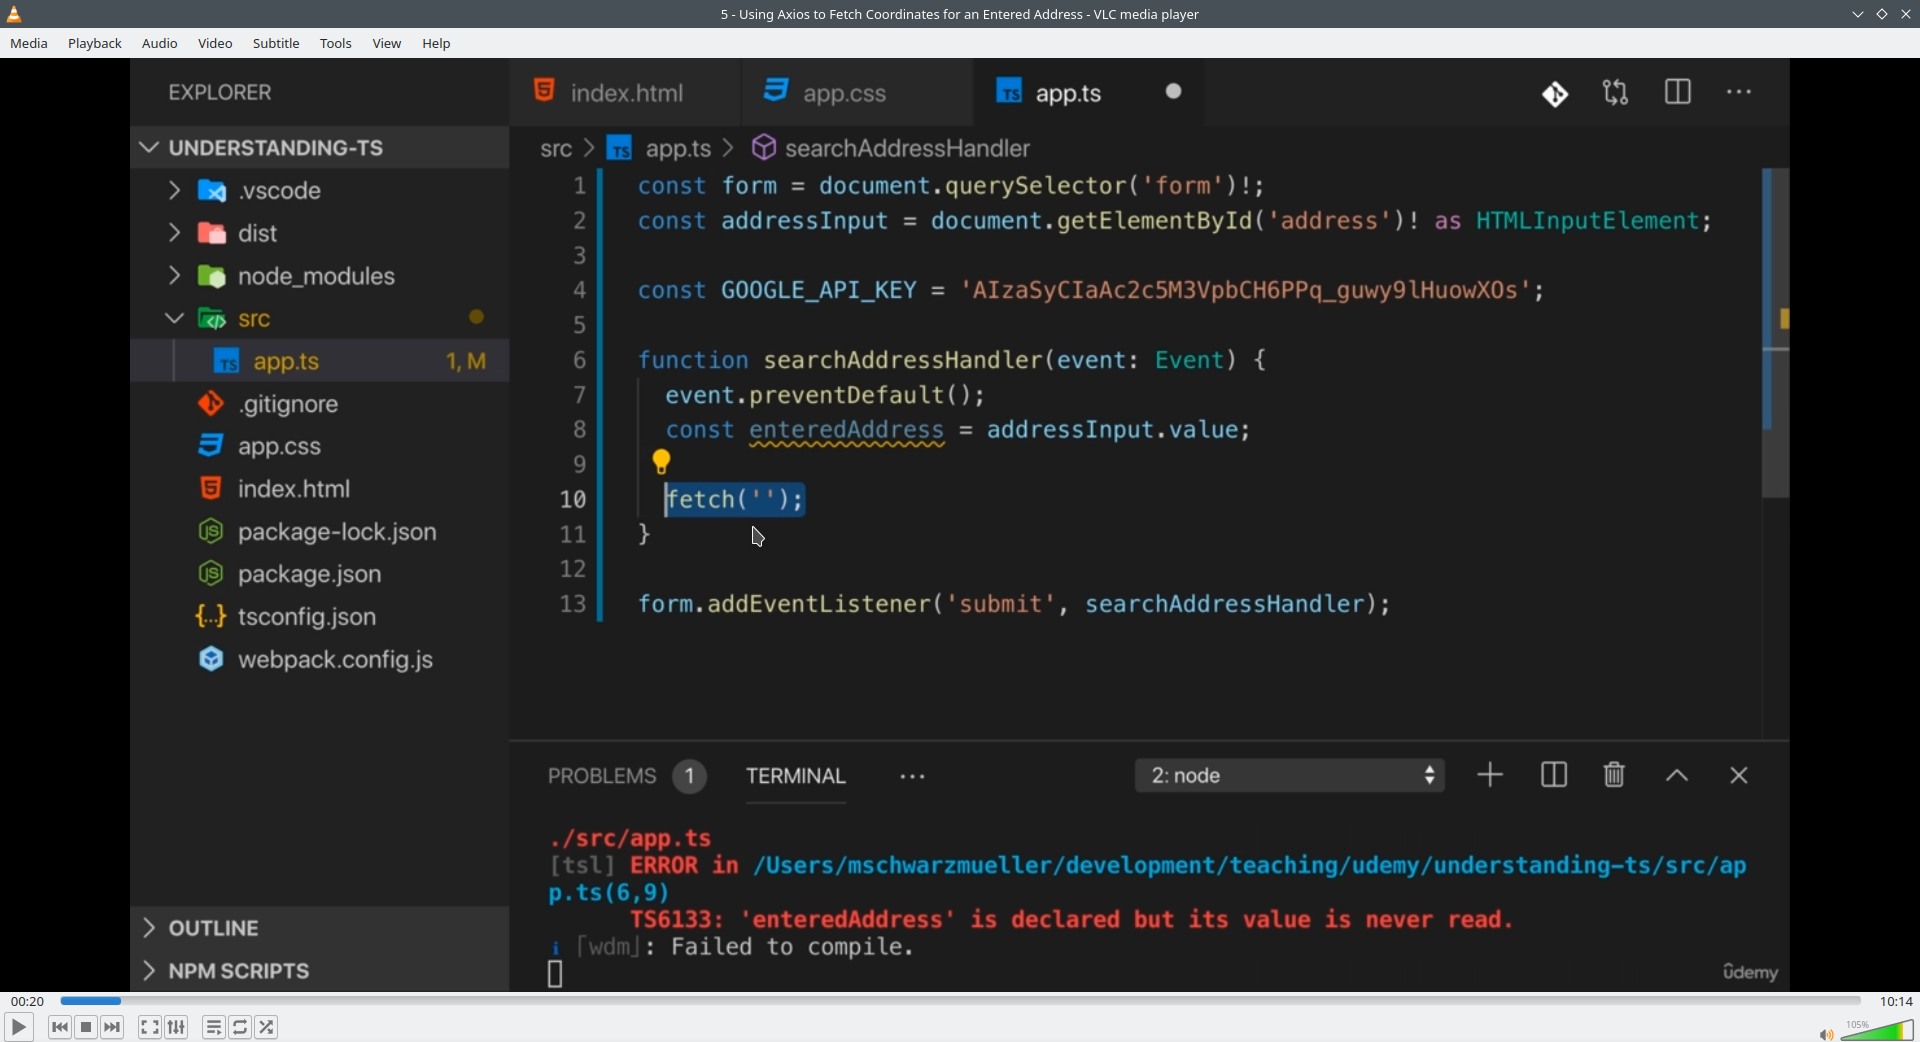This screenshot has height=1042, width=1920.
Task: Mute audio with the speaker icon
Action: (x=1826, y=1034)
